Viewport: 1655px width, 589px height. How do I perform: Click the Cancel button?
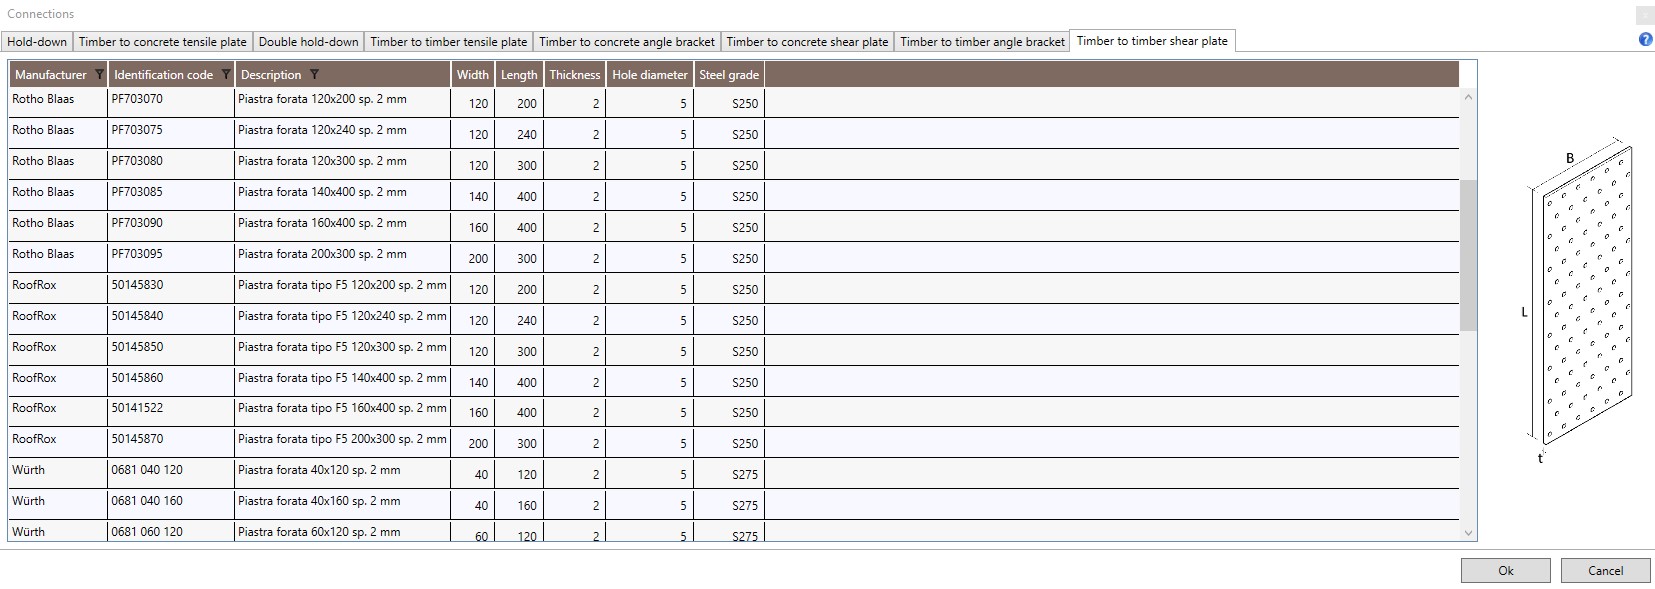tap(1605, 571)
